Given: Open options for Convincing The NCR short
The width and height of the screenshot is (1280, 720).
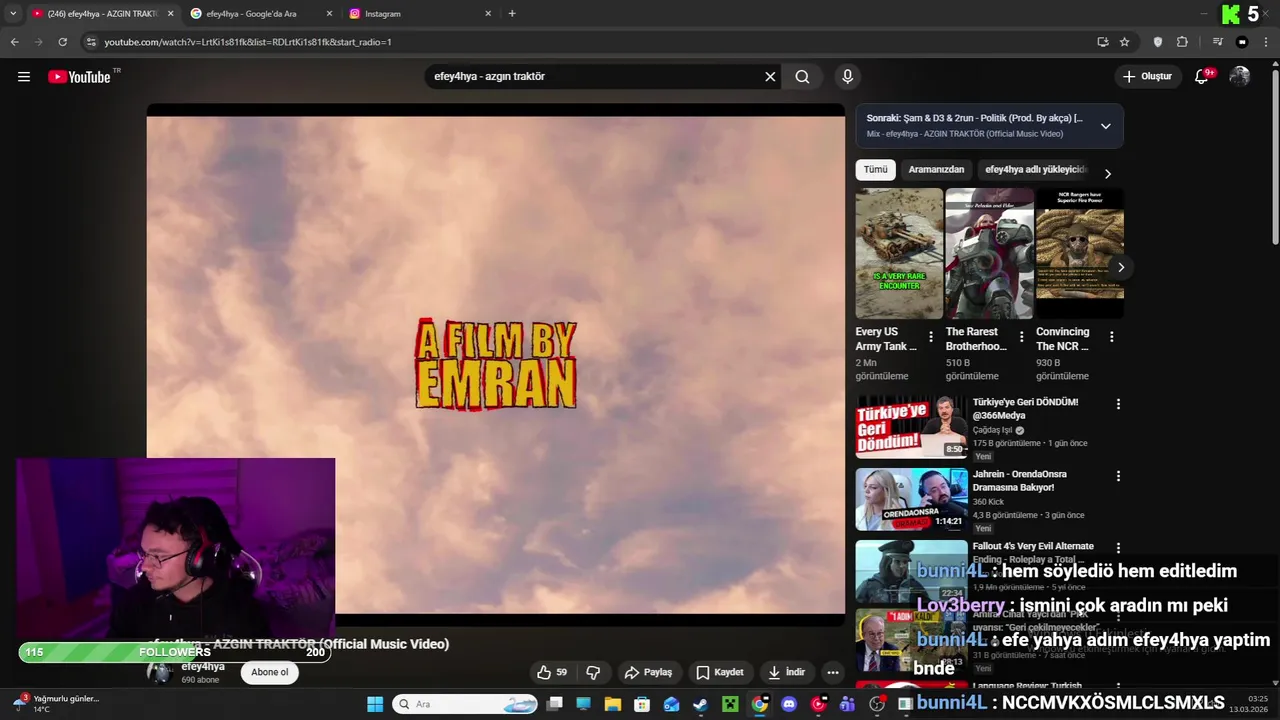Looking at the screenshot, I should click(x=1111, y=337).
